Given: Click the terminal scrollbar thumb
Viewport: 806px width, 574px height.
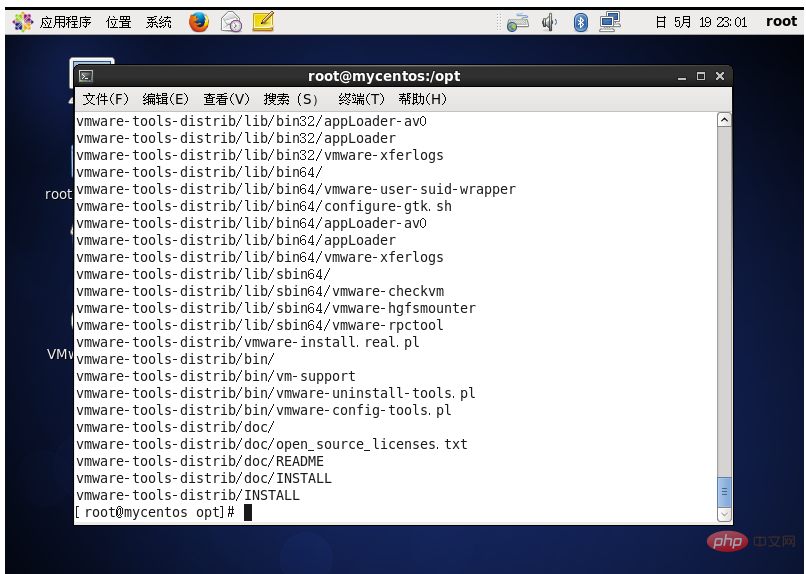Looking at the screenshot, I should tap(724, 492).
